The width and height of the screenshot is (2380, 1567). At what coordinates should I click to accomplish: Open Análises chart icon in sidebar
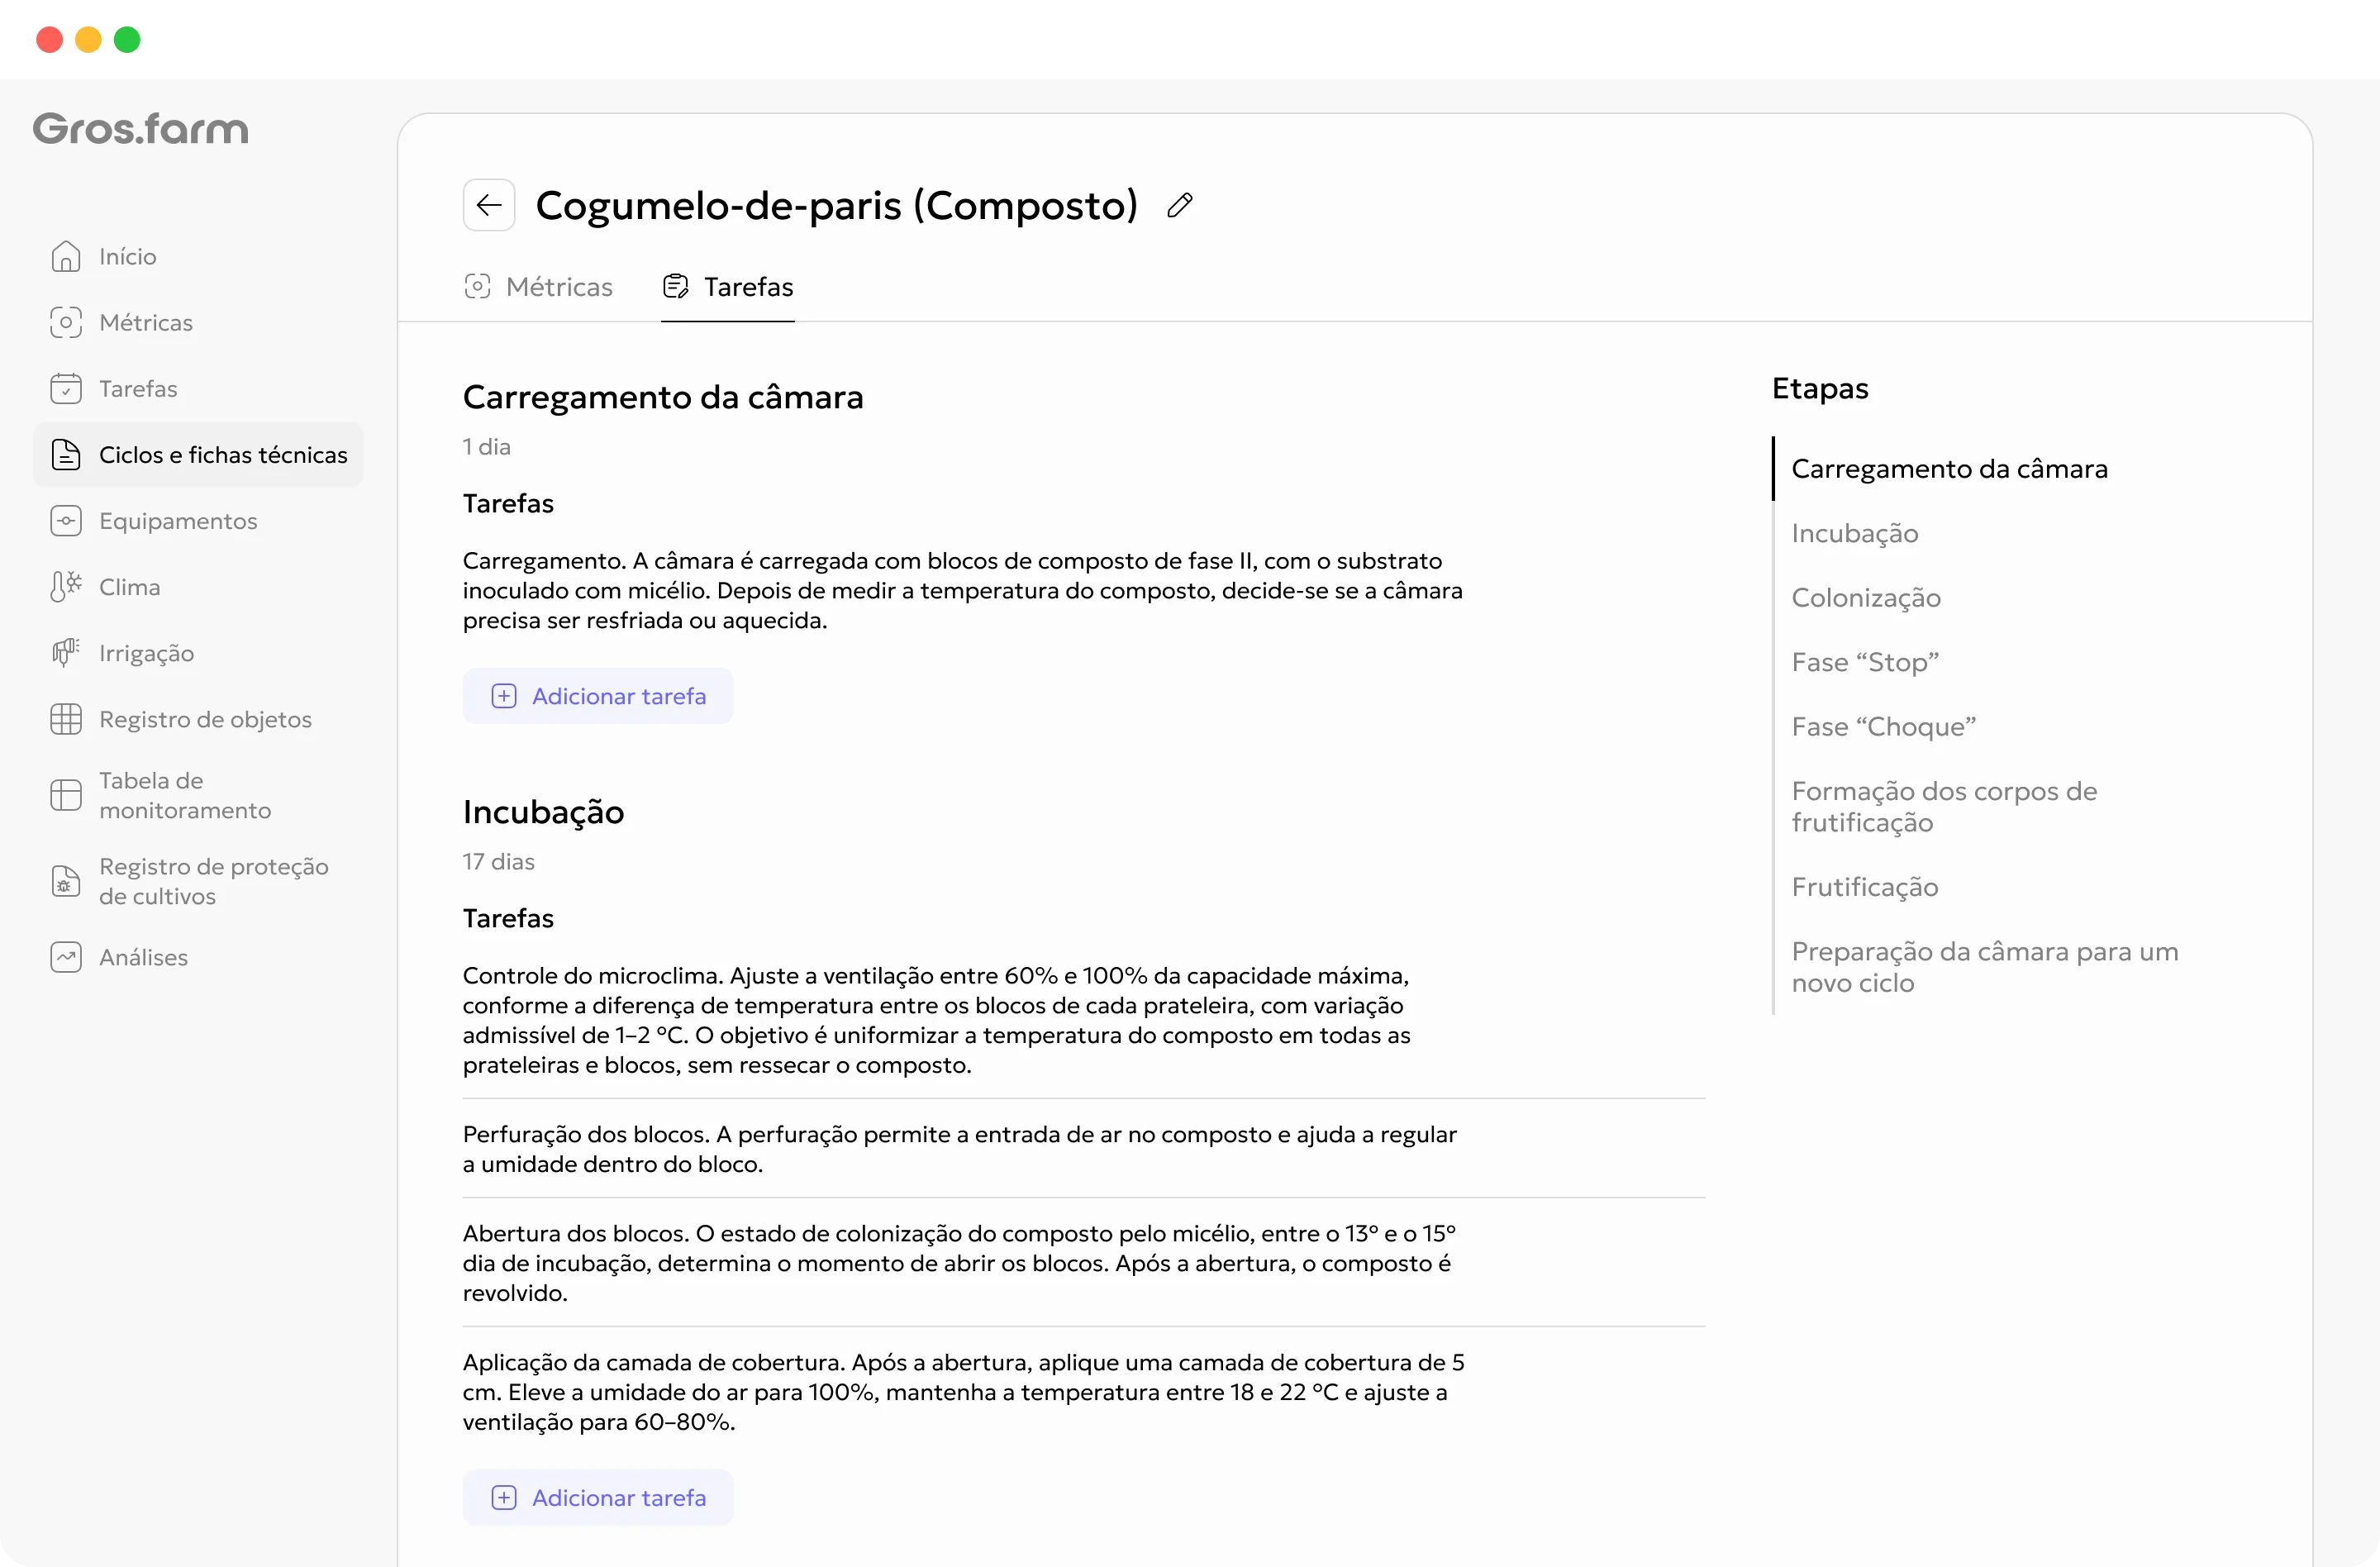click(x=66, y=957)
